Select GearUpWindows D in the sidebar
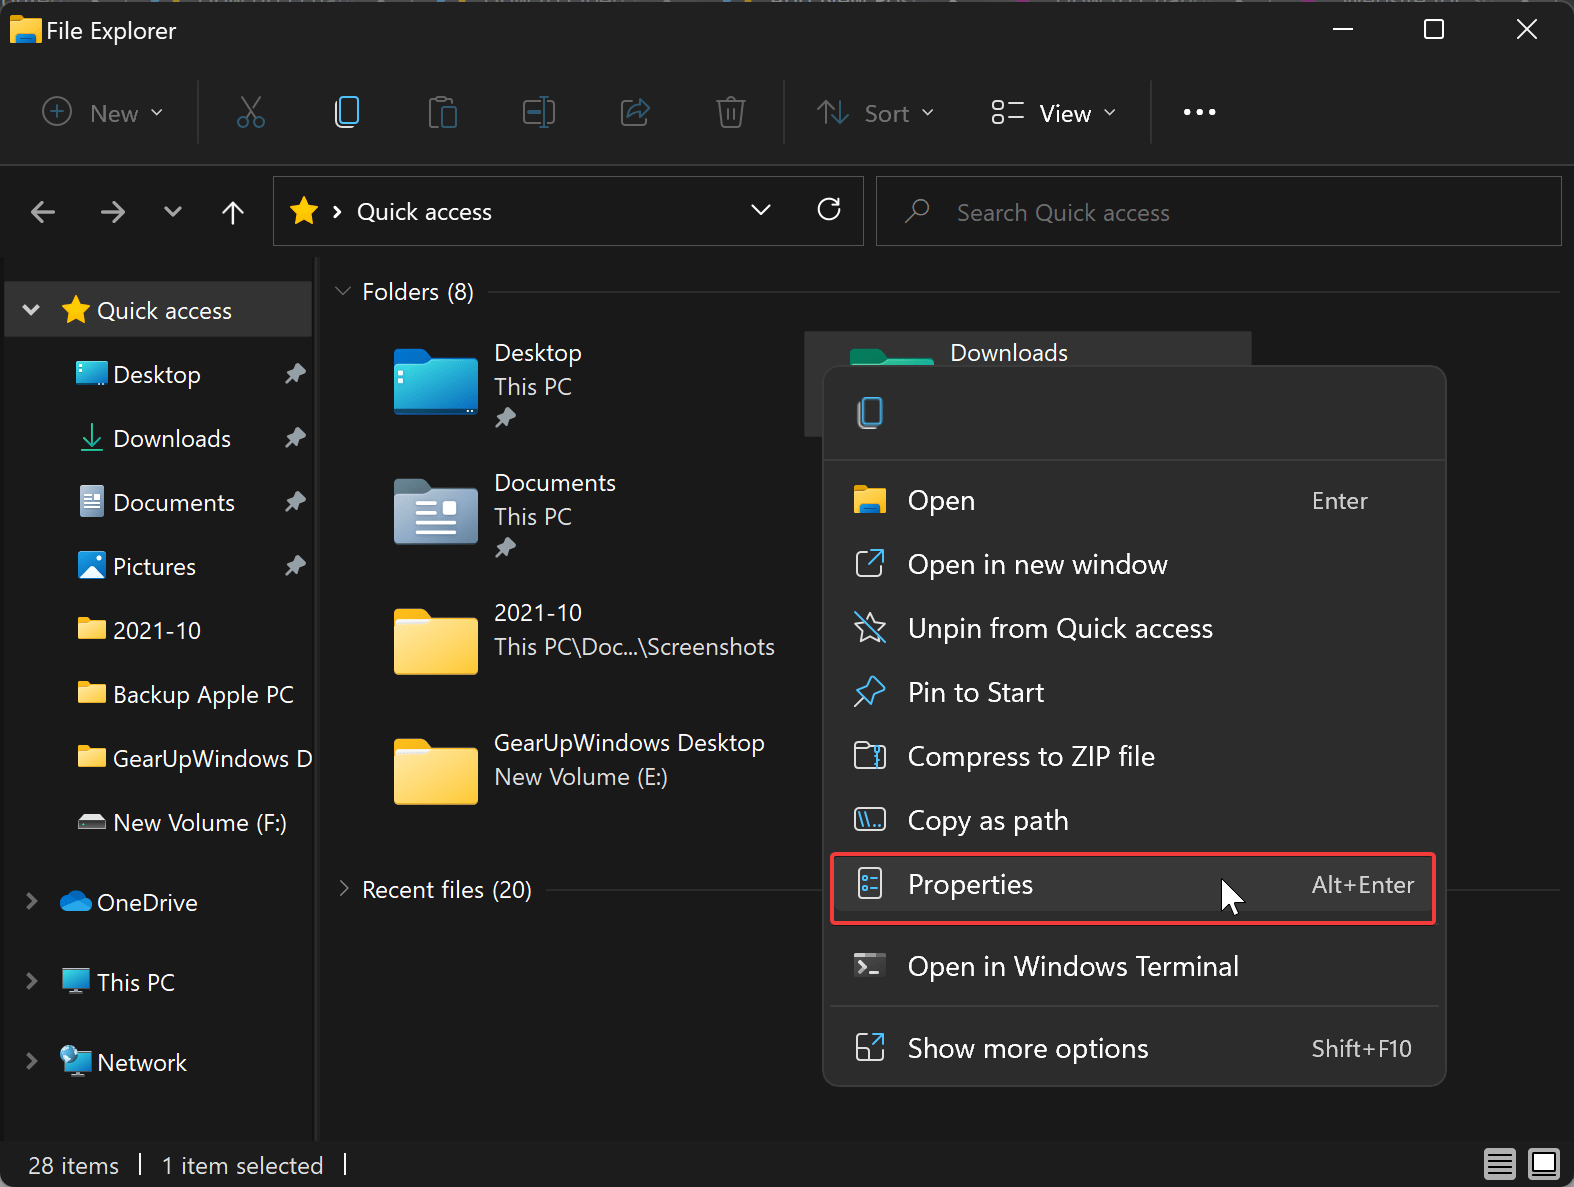This screenshot has height=1187, width=1574. click(212, 758)
